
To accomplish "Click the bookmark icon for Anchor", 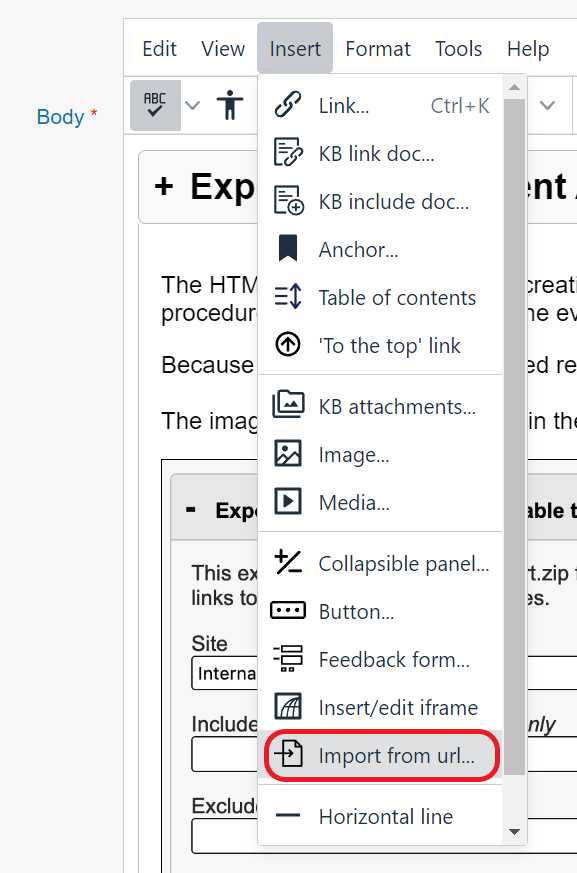I will tap(288, 248).
